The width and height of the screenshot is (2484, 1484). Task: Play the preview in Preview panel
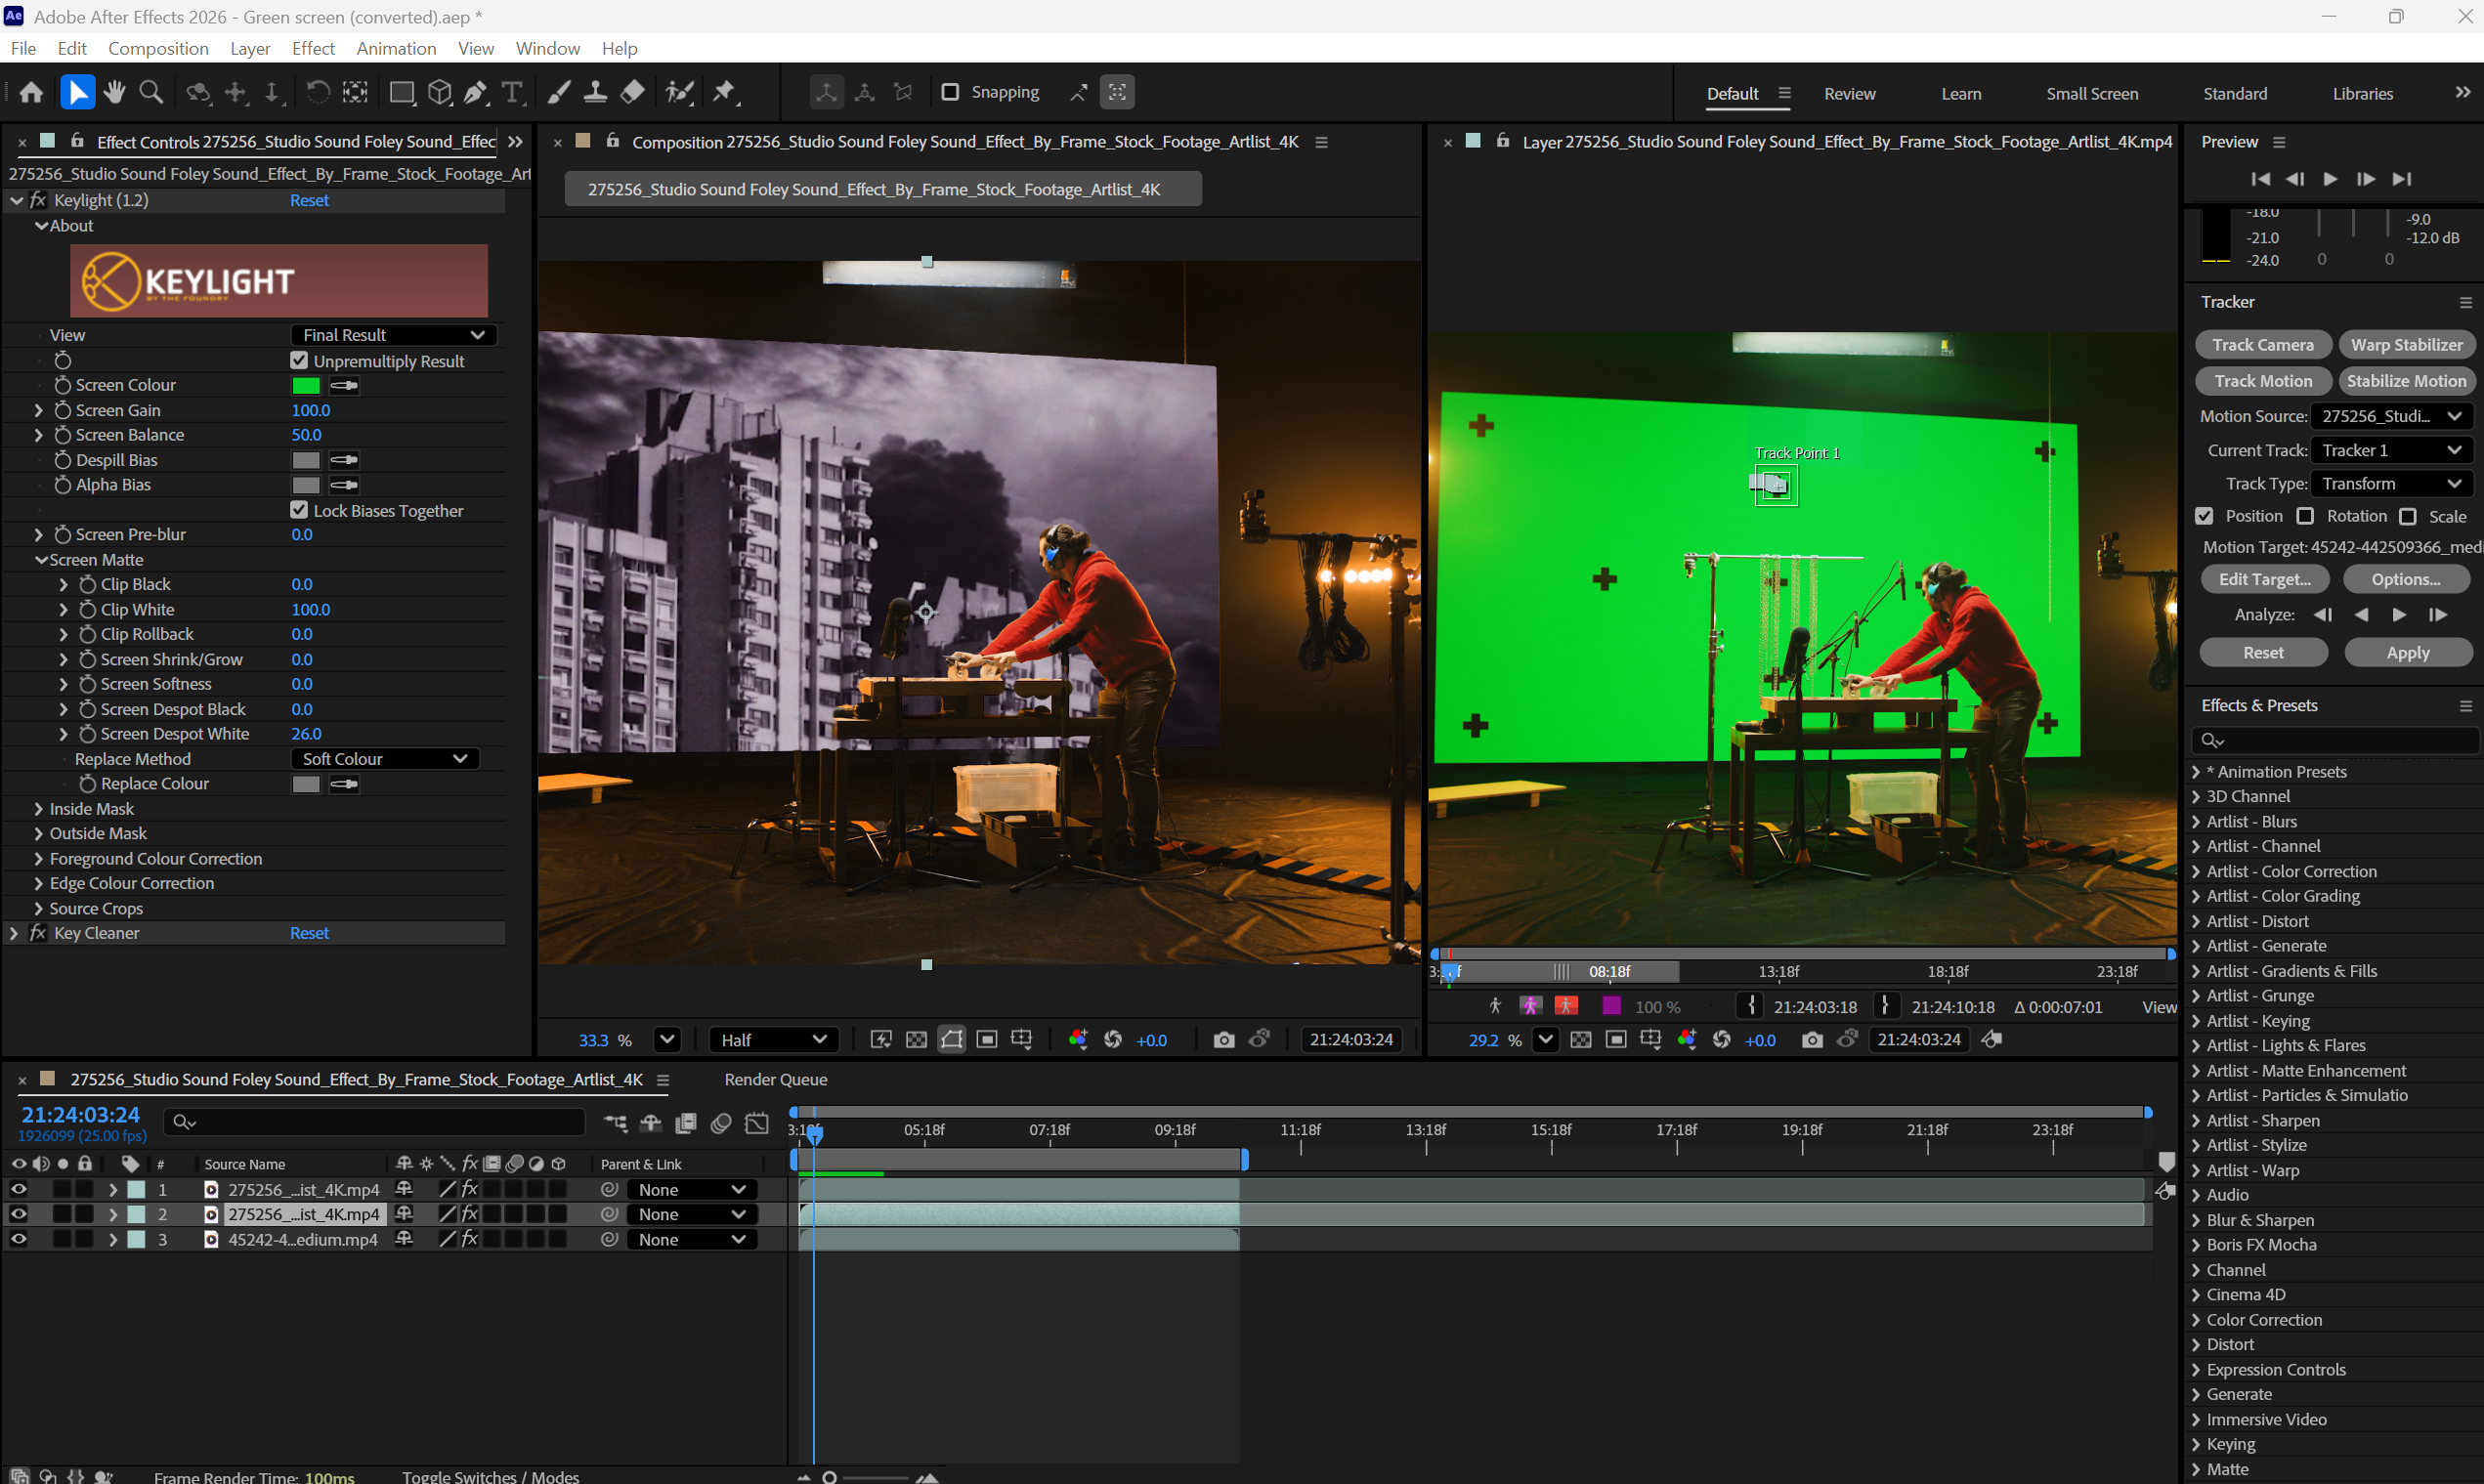point(2330,179)
